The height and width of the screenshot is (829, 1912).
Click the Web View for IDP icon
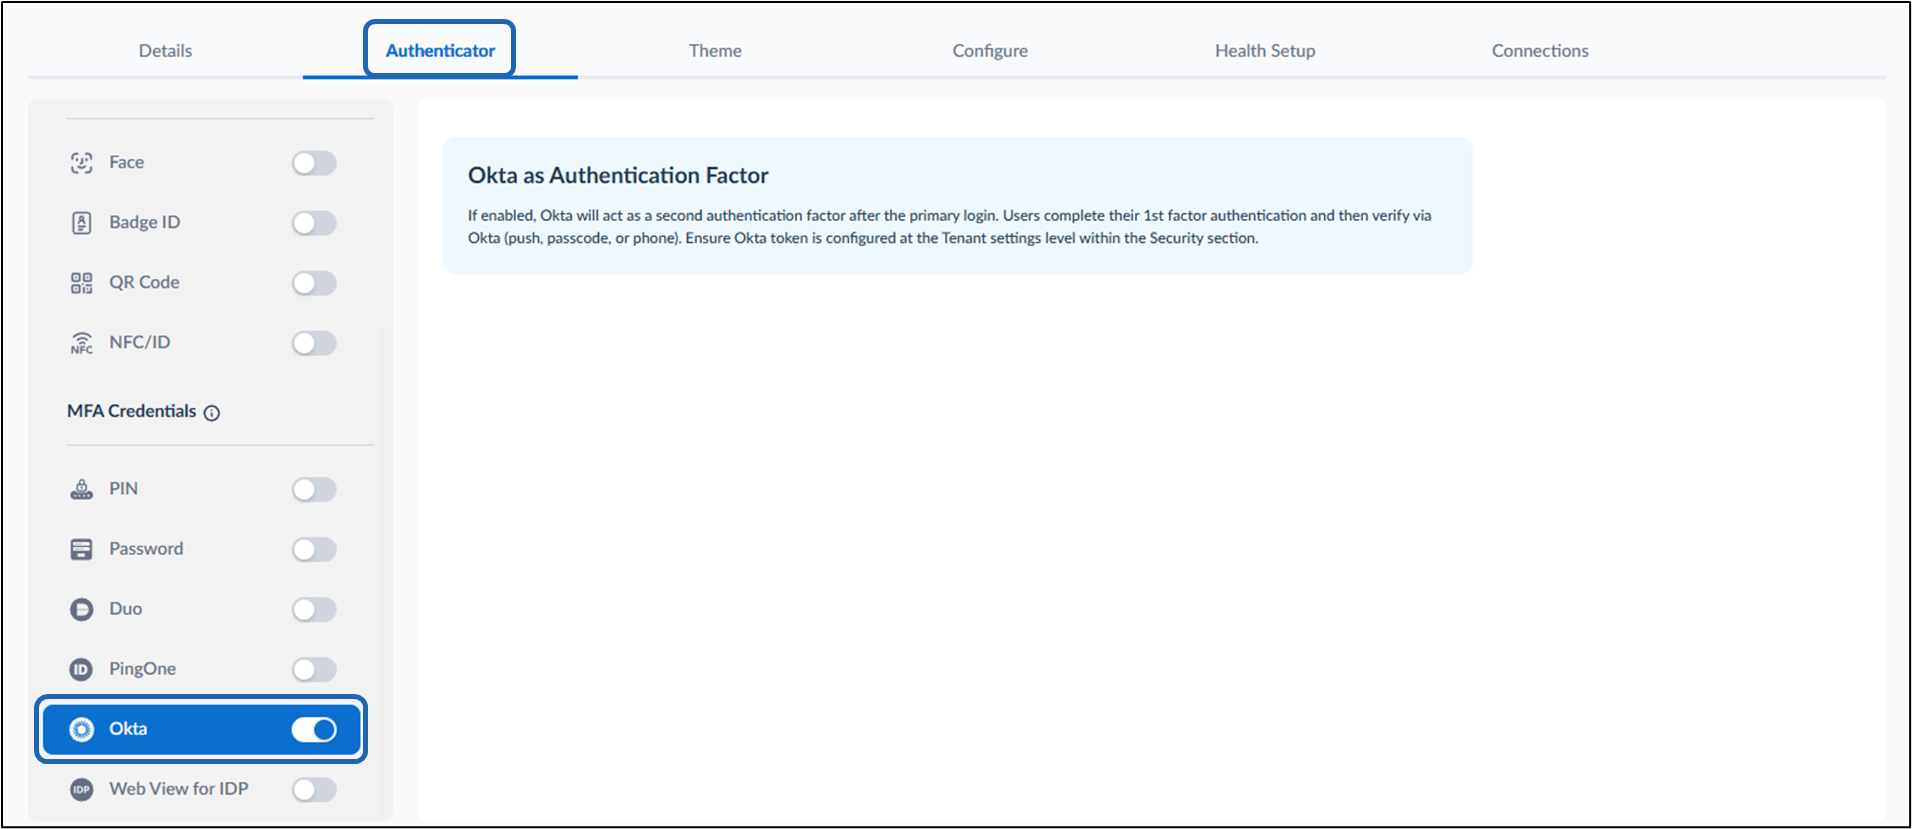(82, 789)
